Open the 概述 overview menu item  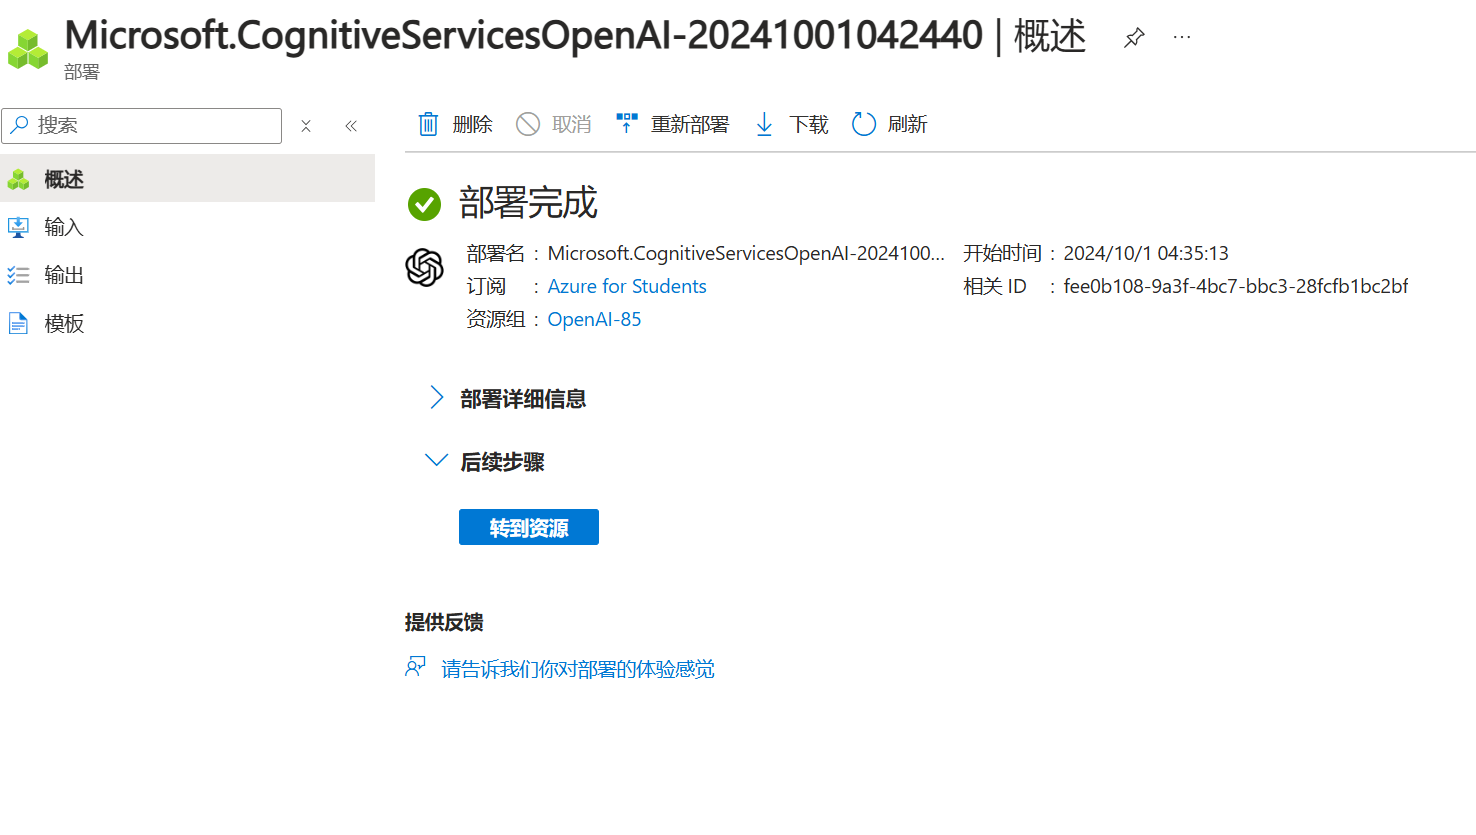pos(188,179)
